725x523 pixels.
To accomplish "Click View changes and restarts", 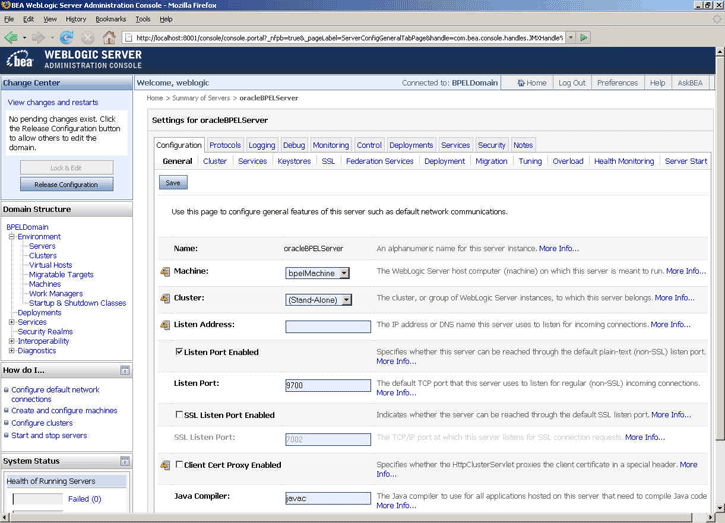I will tap(53, 103).
